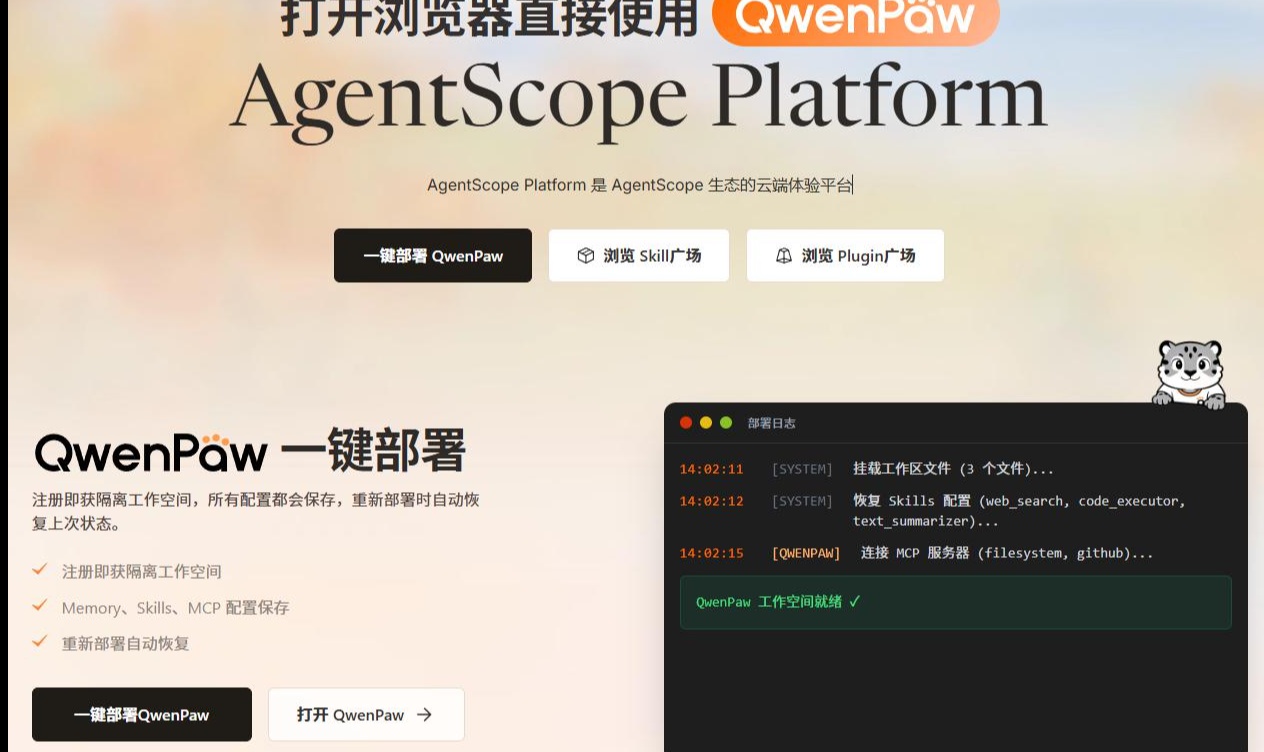
Task: Click the 14:02:11 timestamp log entry
Action: 712,469
